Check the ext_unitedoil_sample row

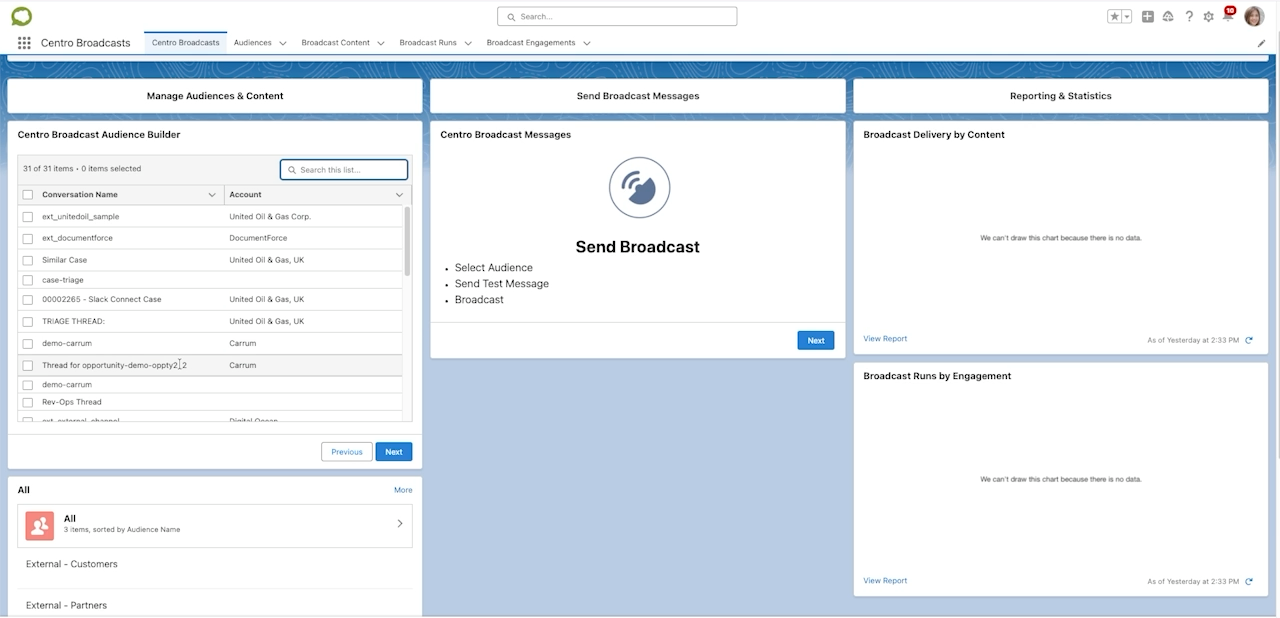[x=28, y=217]
